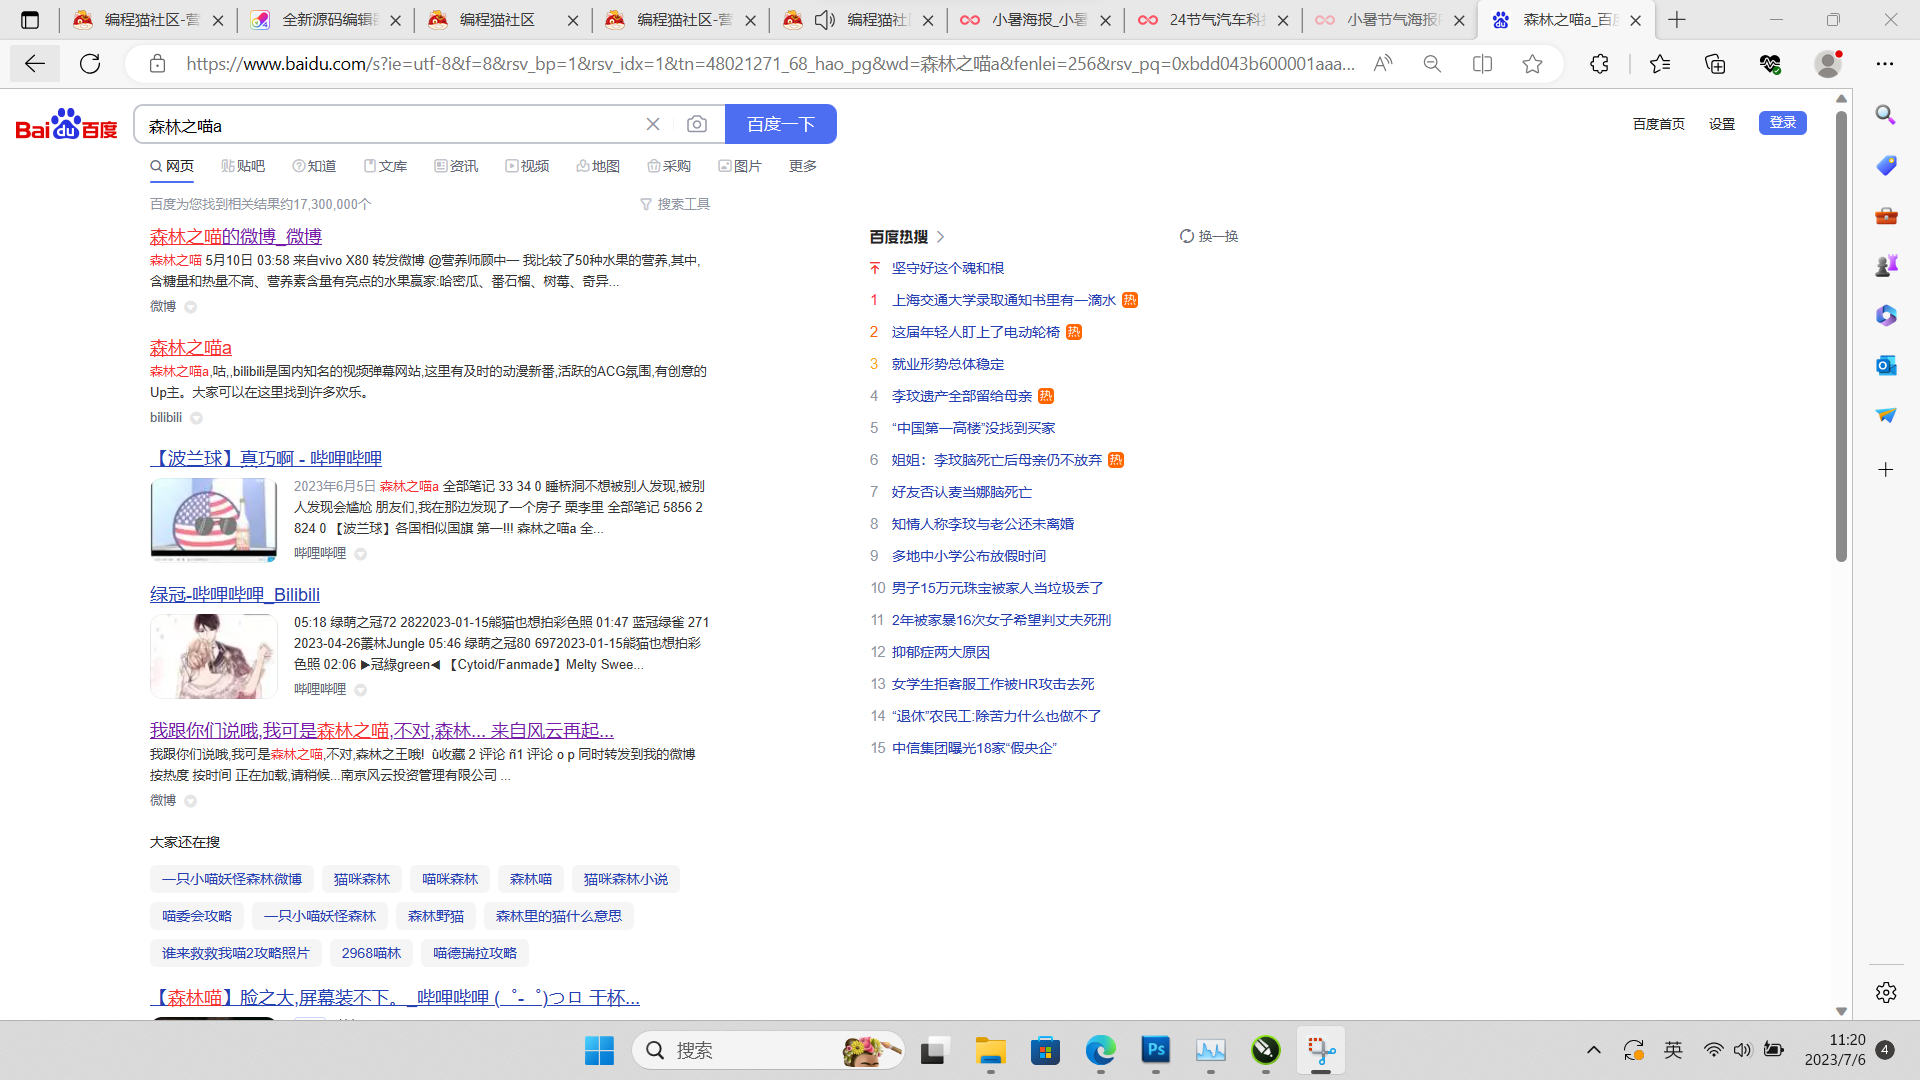Switch to 贴吧 search tab
The height and width of the screenshot is (1080, 1920).
click(x=243, y=166)
